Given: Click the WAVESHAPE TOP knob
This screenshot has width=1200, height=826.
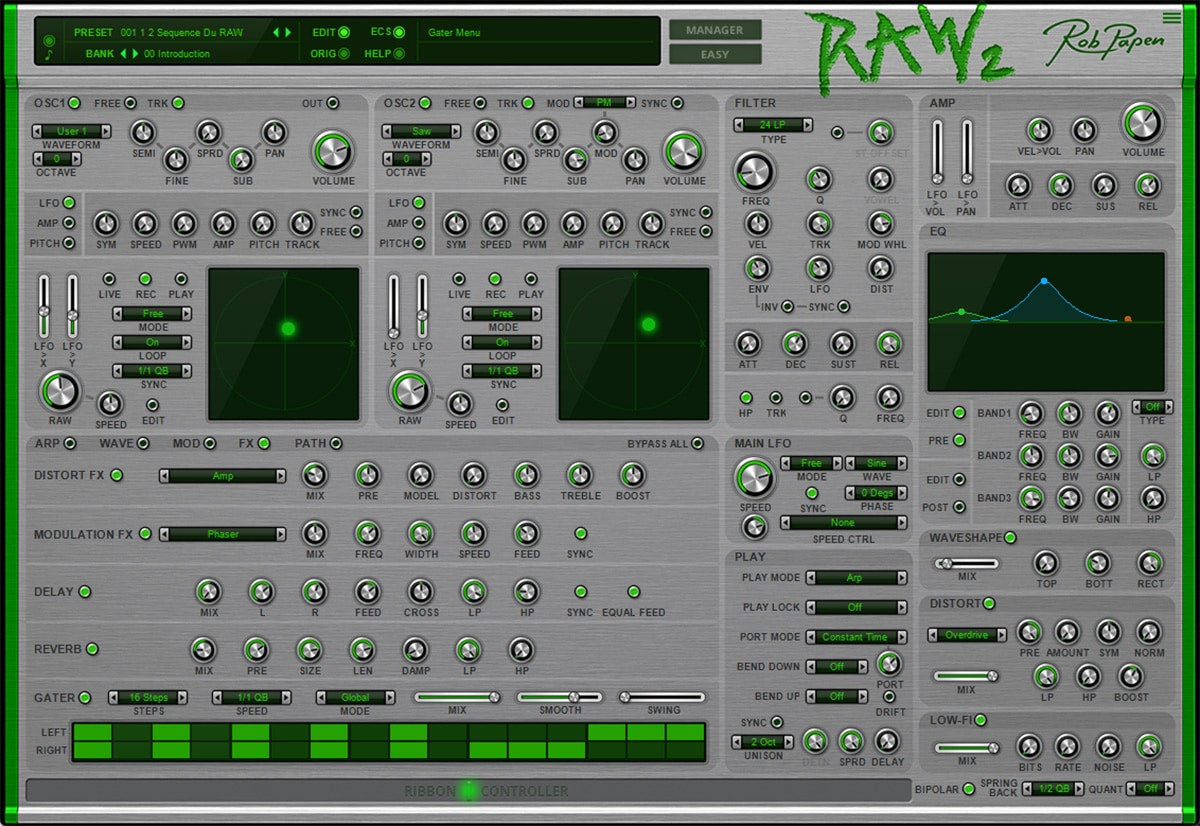Looking at the screenshot, I should 1046,563.
